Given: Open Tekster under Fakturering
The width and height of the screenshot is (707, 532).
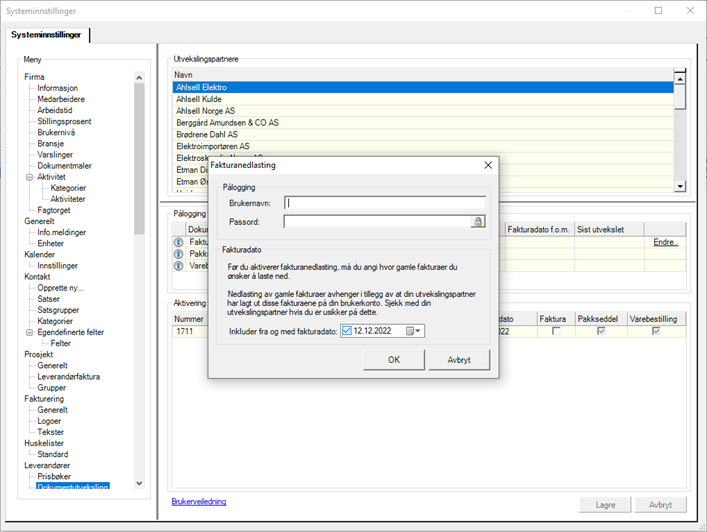Looking at the screenshot, I should pos(50,432).
